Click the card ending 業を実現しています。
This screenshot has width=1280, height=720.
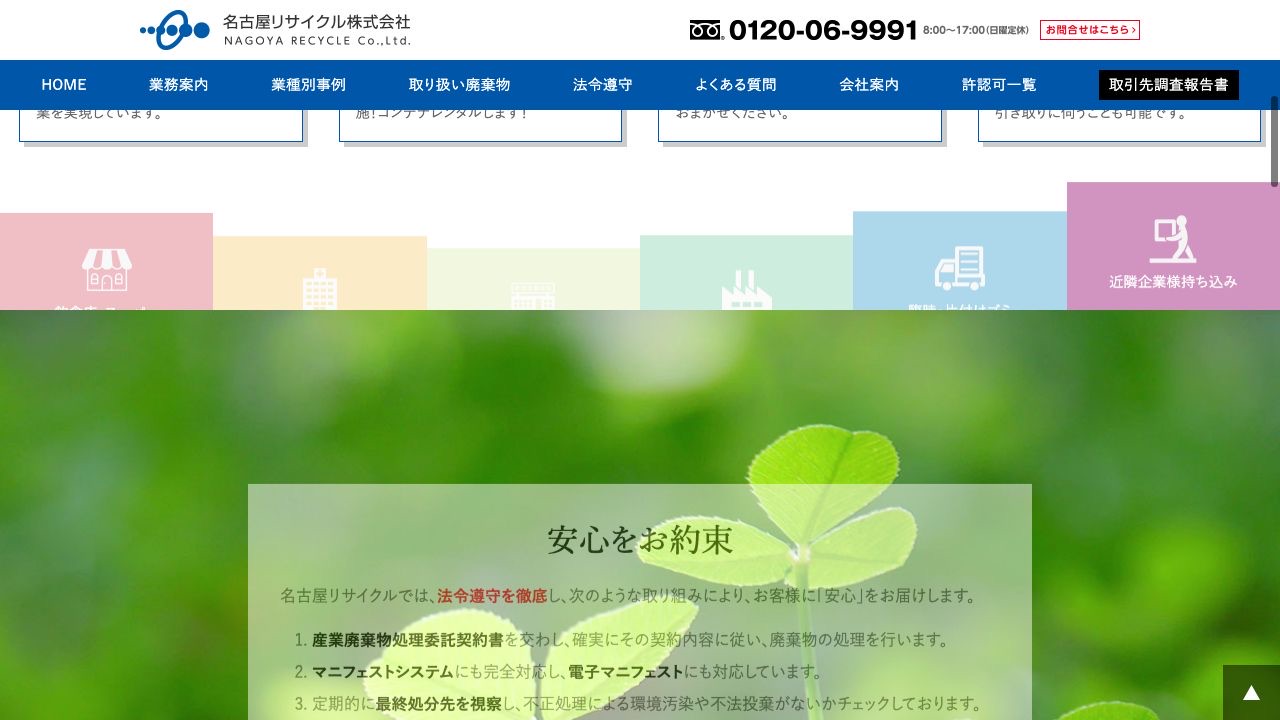161,125
